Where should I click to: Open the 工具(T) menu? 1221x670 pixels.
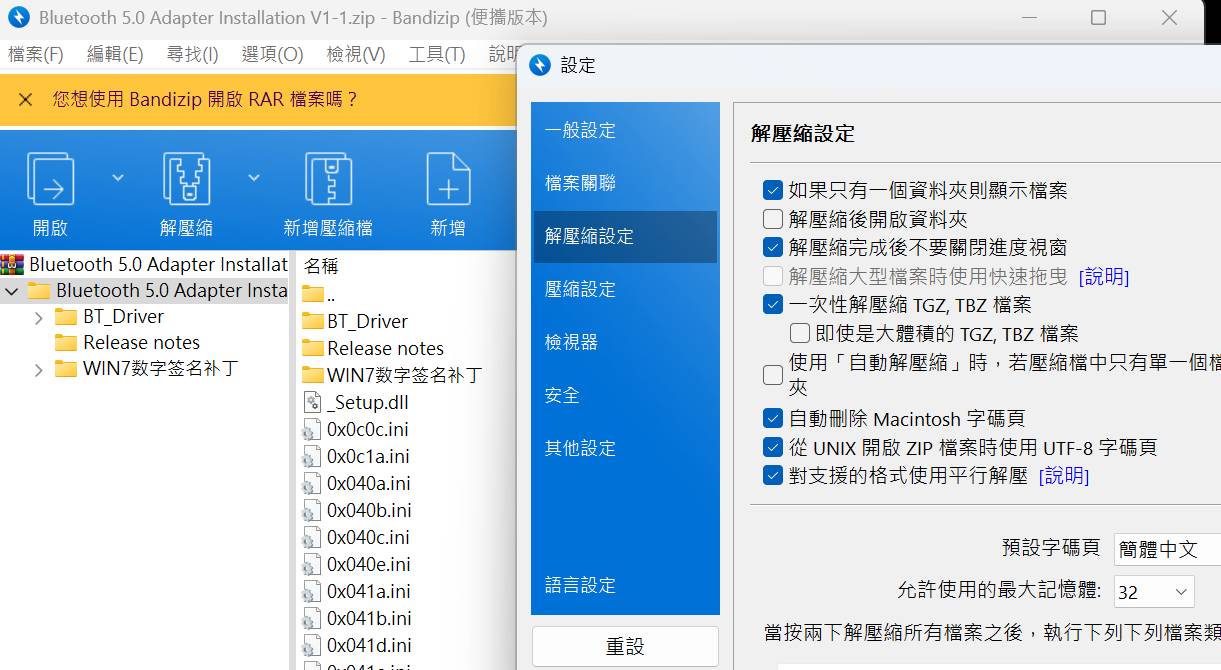pos(437,55)
